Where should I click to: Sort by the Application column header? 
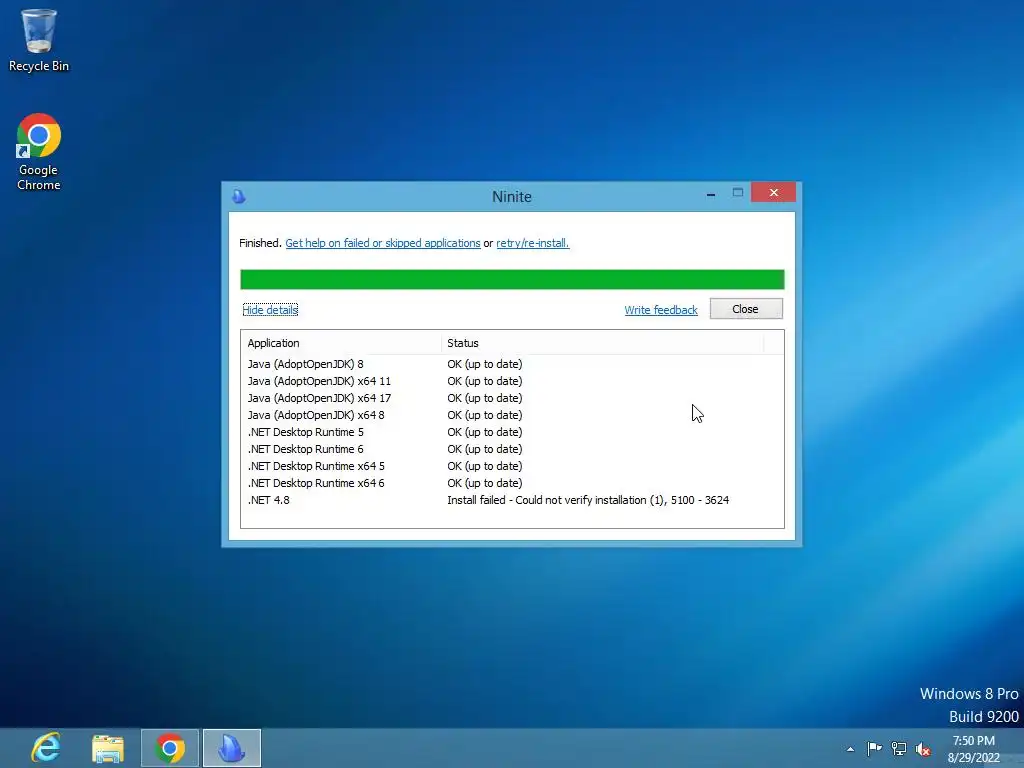click(341, 343)
